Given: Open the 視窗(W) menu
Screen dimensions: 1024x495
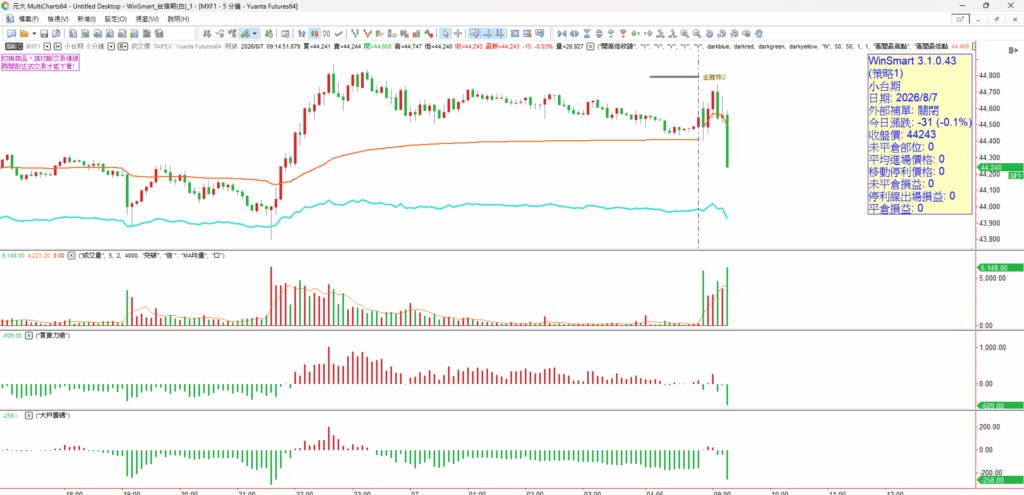Looking at the screenshot, I should click(147, 19).
